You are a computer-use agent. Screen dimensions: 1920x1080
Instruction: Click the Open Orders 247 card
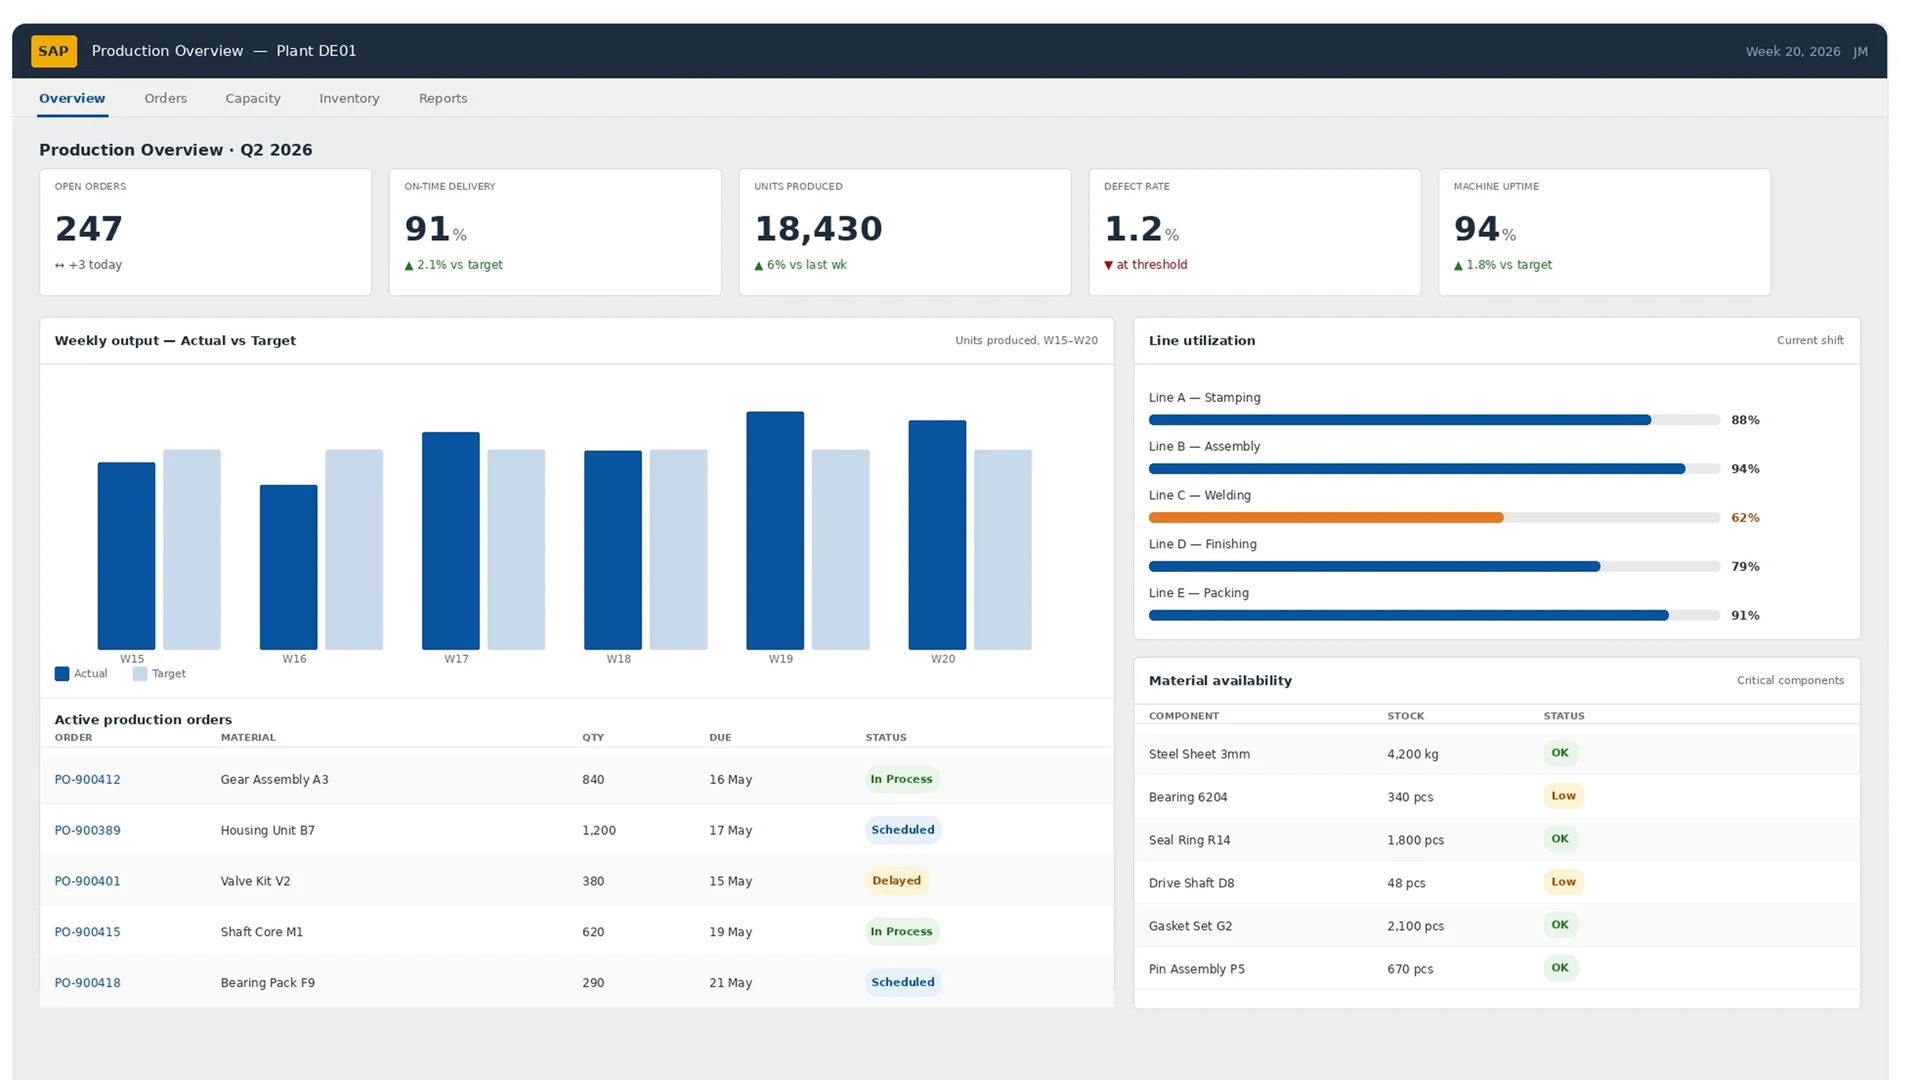205,232
